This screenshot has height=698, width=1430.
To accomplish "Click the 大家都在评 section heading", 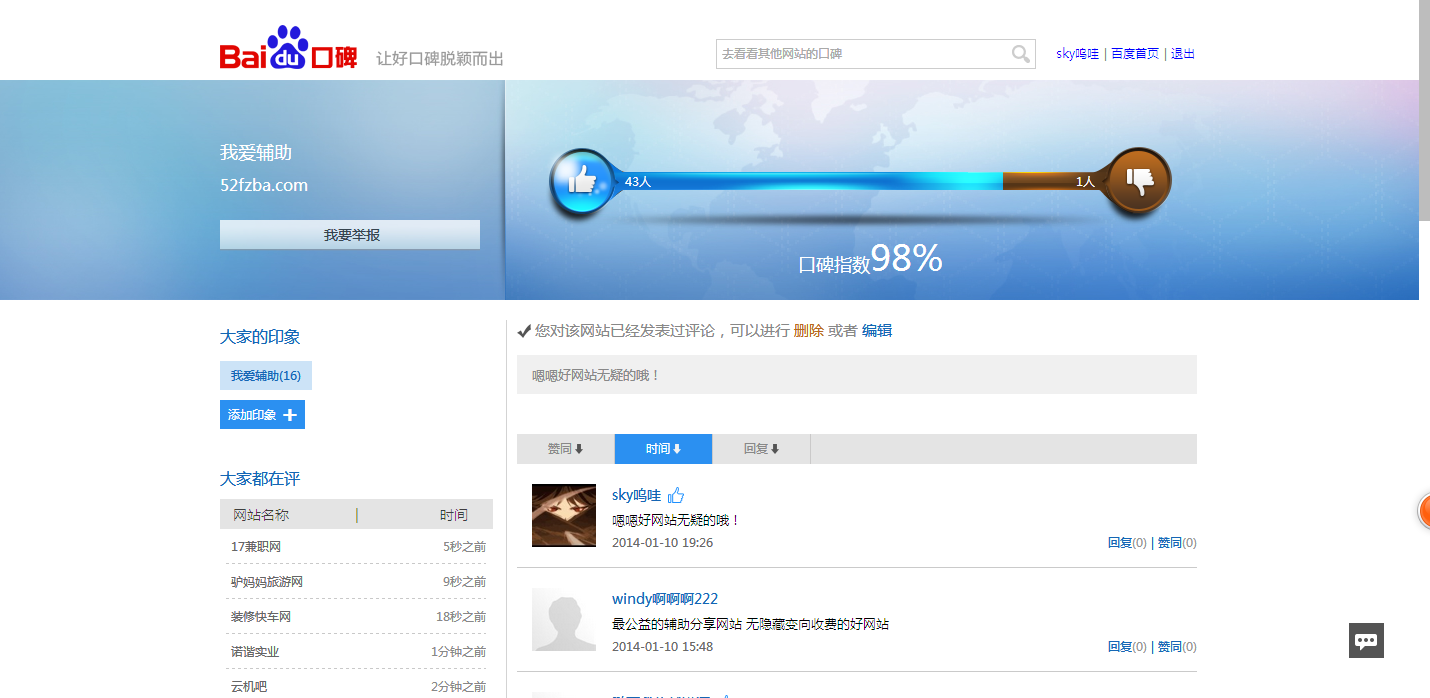I will pyautogui.click(x=260, y=479).
